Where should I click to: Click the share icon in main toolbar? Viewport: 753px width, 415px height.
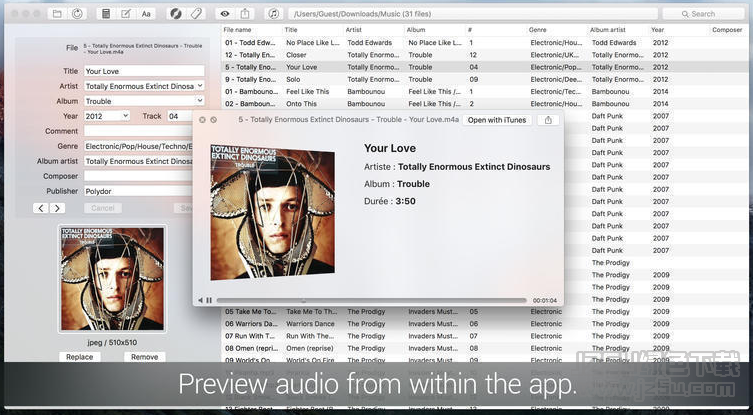pyautogui.click(x=245, y=14)
